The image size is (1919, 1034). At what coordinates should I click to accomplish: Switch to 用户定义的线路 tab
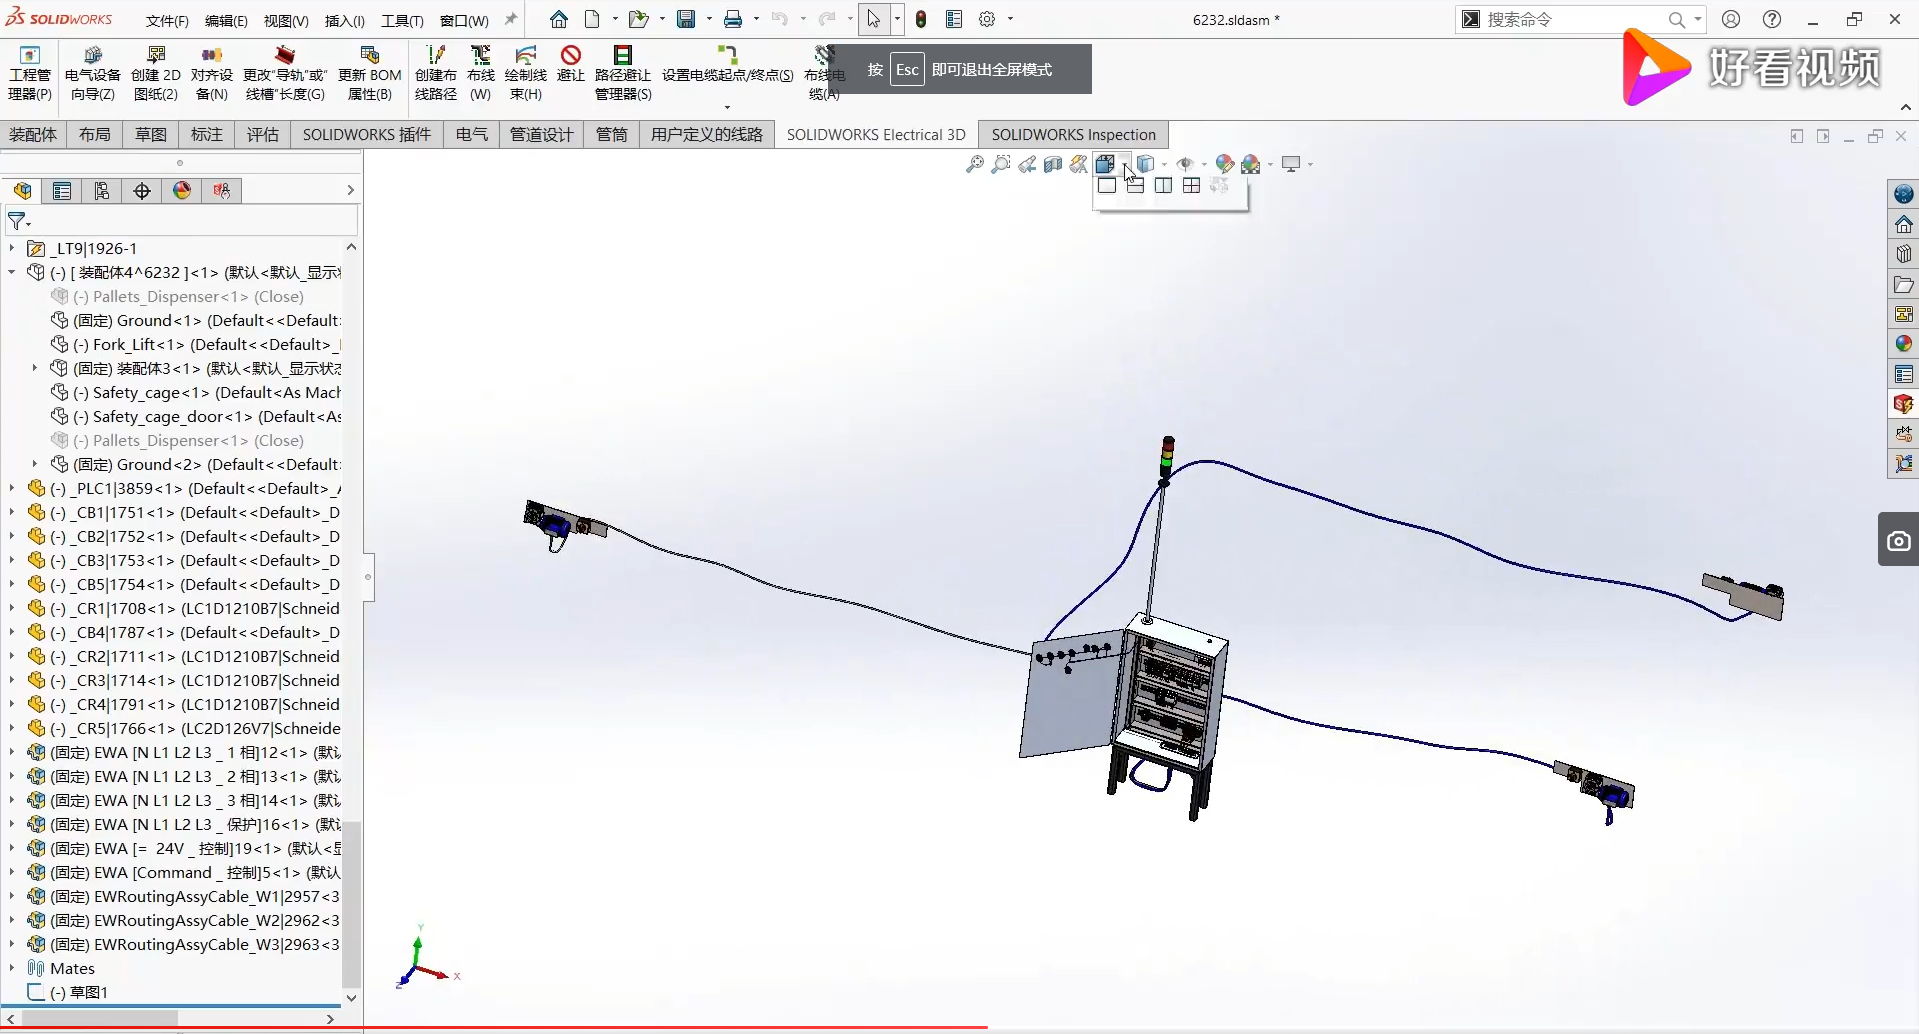click(706, 134)
